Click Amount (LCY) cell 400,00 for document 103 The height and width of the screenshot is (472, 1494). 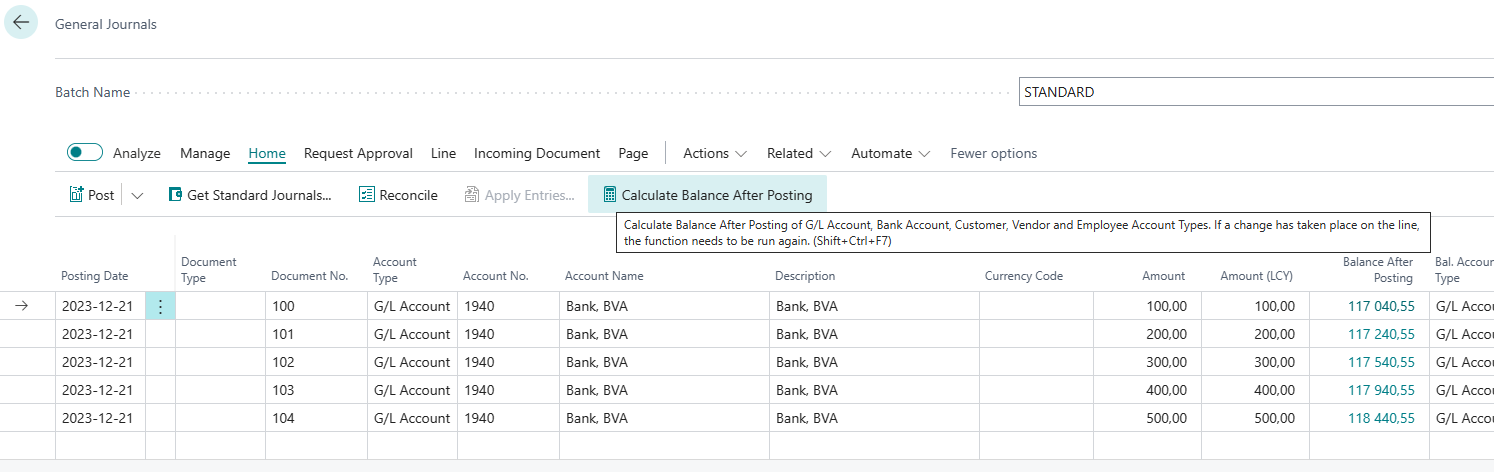click(x=1255, y=390)
